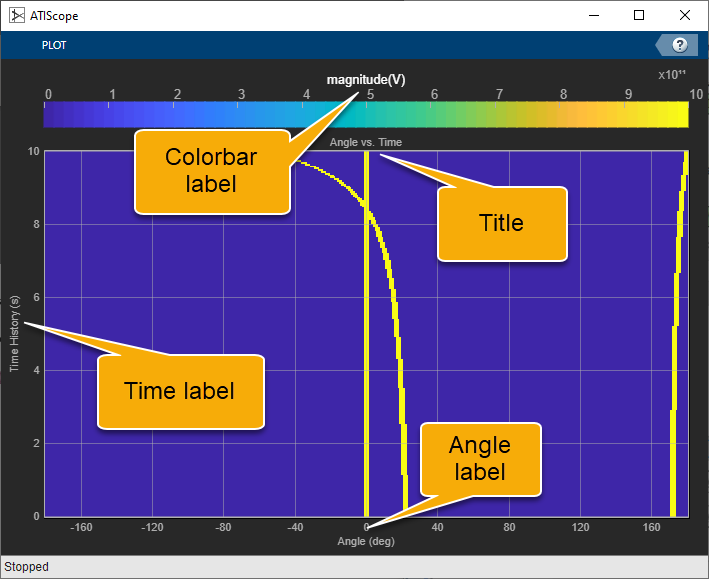The height and width of the screenshot is (579, 709).
Task: Click the -40 angle tick label
Action: click(295, 527)
